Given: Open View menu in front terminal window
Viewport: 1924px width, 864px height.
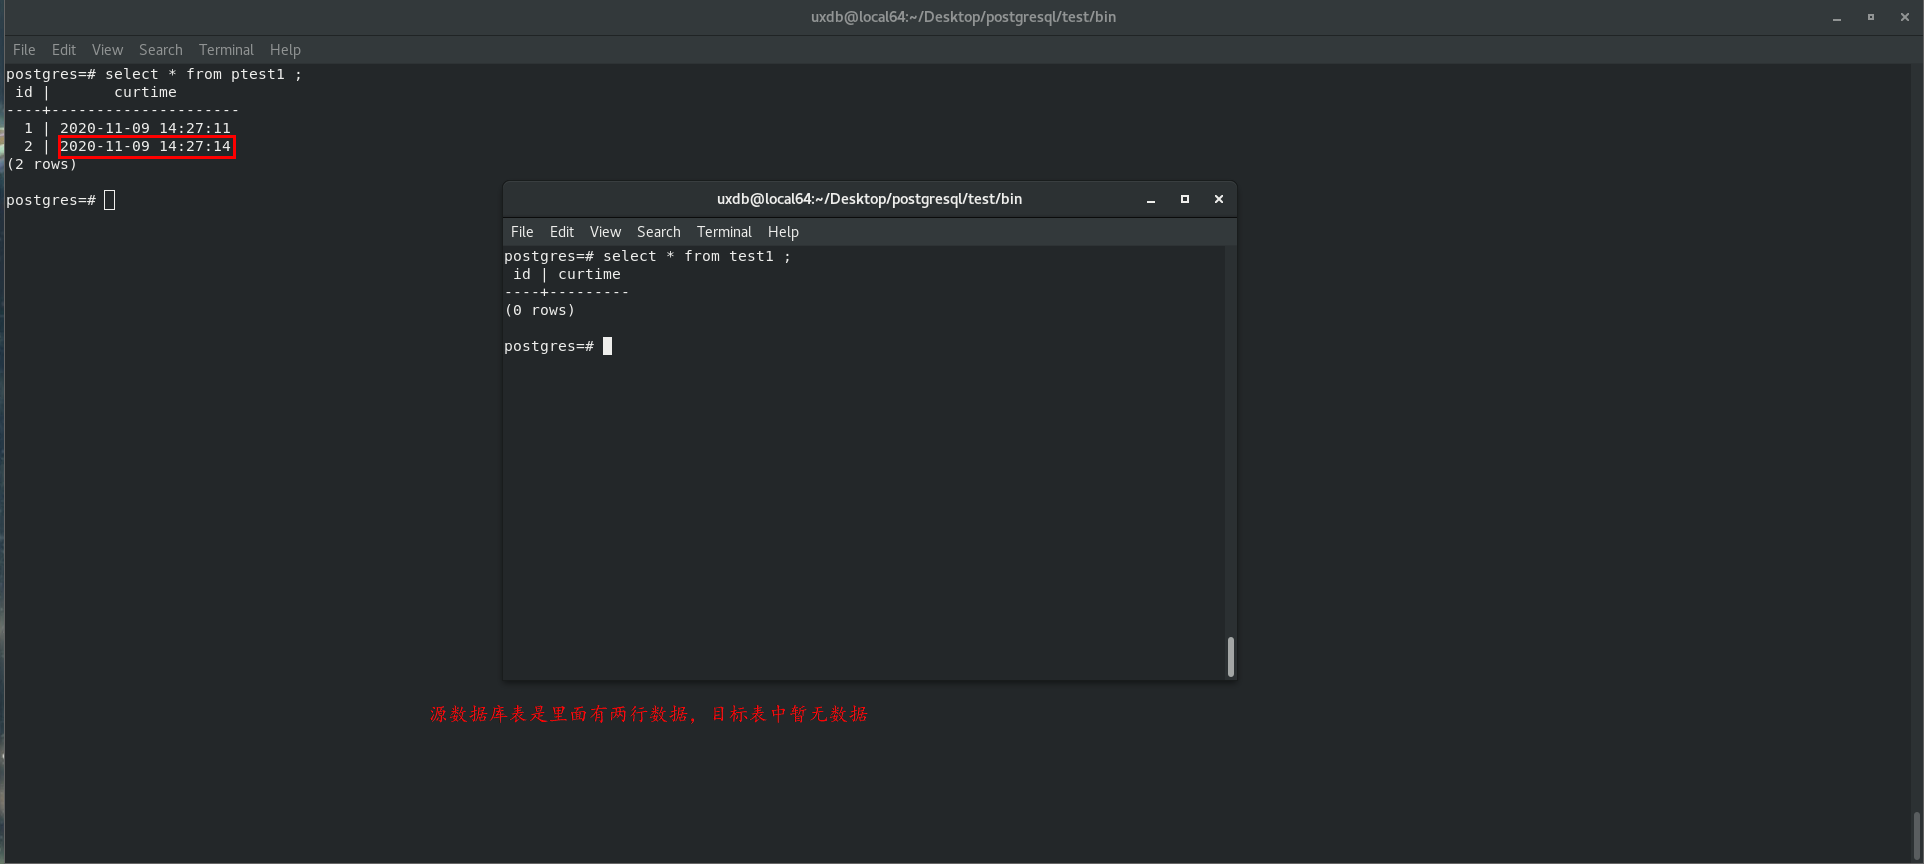Looking at the screenshot, I should pos(605,232).
